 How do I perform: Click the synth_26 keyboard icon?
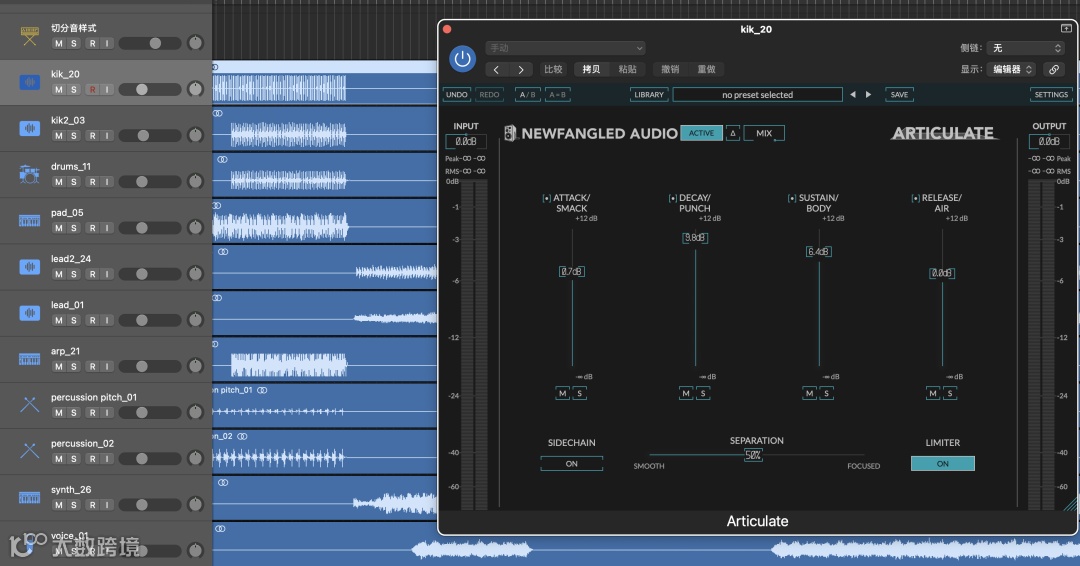click(x=29, y=497)
